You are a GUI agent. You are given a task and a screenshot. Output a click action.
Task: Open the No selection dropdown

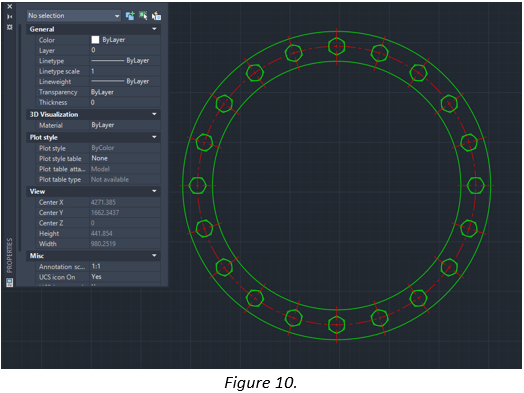(x=74, y=16)
